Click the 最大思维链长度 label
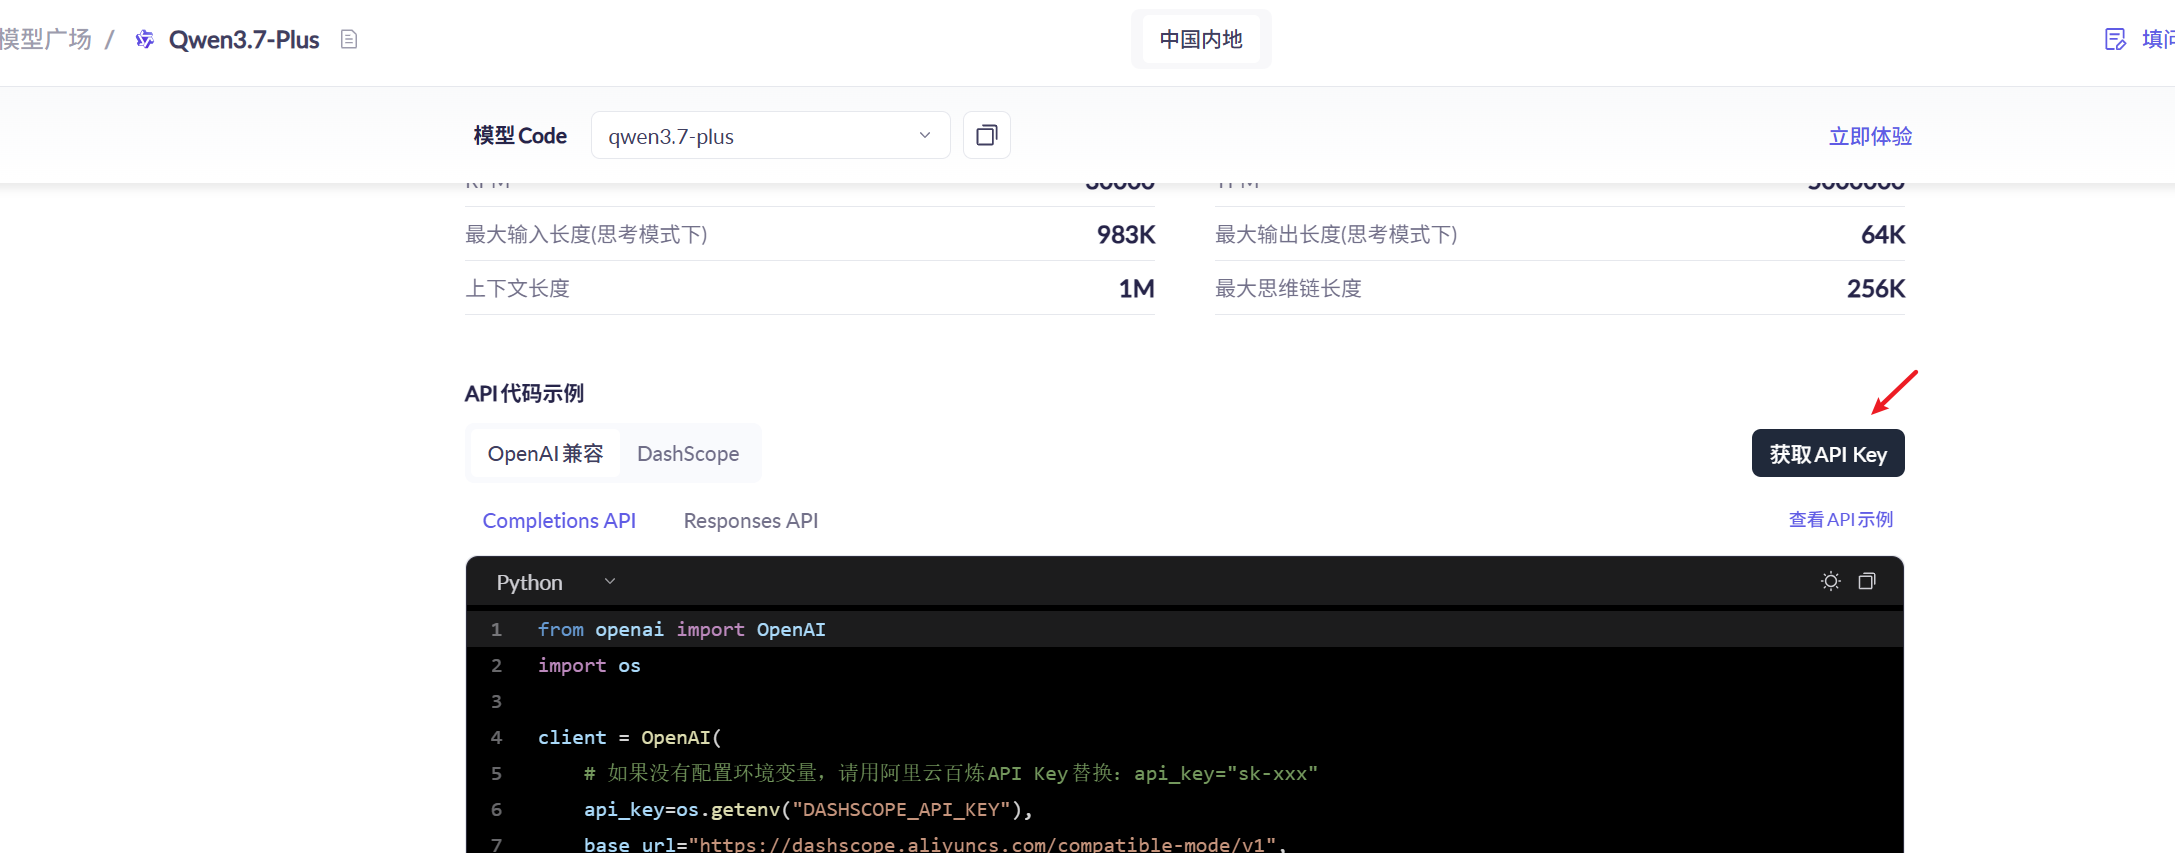2175x853 pixels. point(1288,288)
